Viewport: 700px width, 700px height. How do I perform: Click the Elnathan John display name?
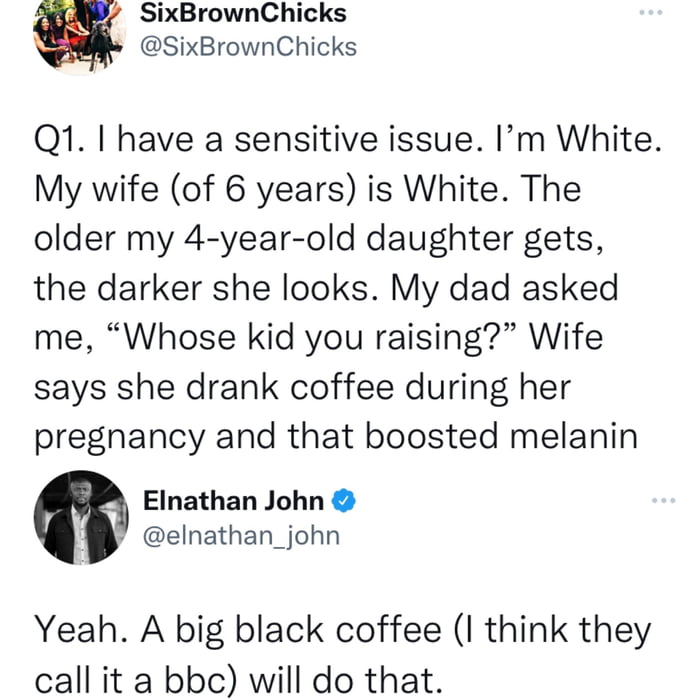point(234,500)
